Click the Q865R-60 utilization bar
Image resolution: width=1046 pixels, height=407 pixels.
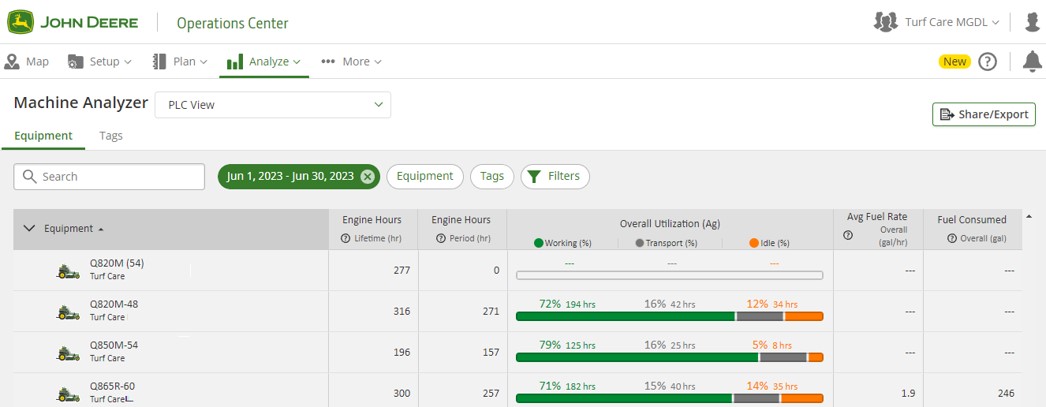tap(670, 398)
